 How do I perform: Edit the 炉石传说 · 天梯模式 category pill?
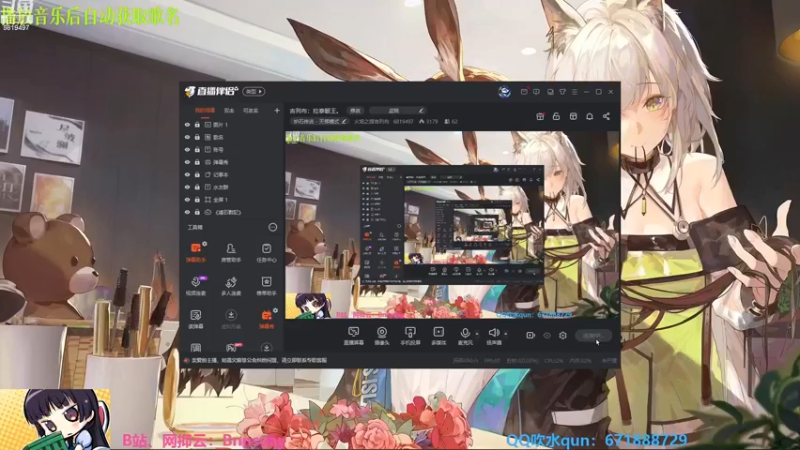(320, 121)
